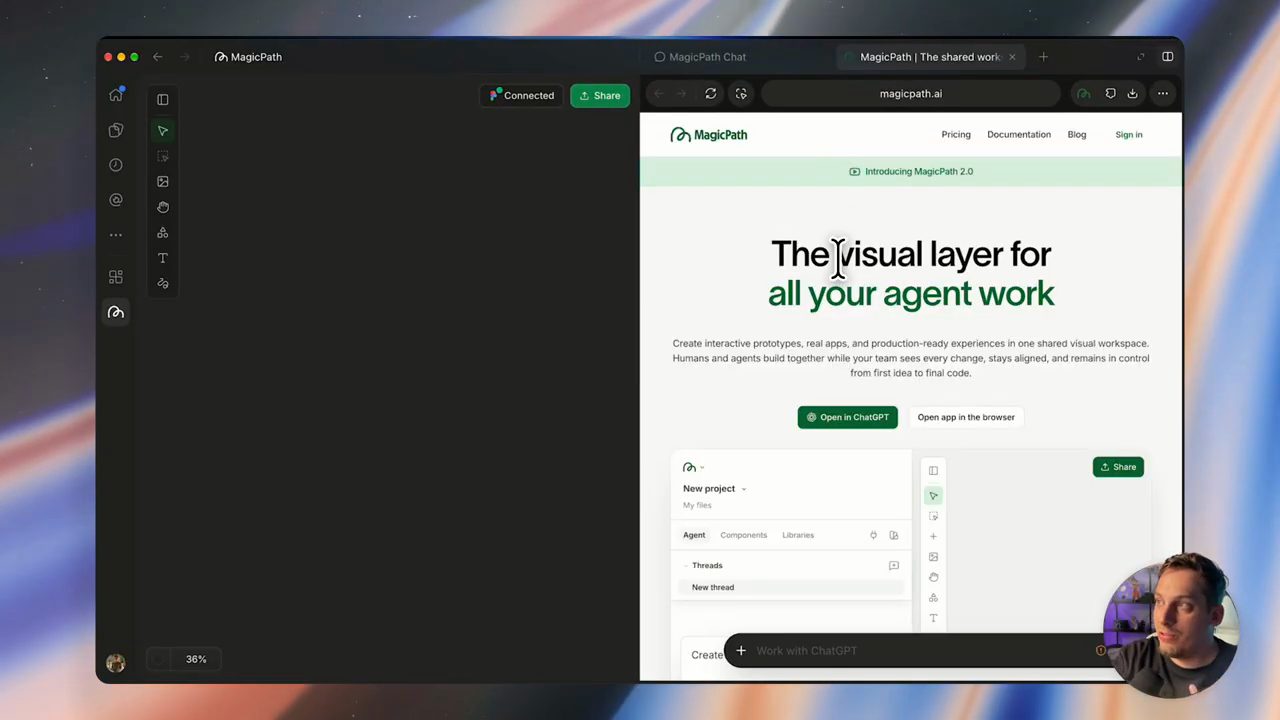Viewport: 1280px width, 720px height.
Task: Click the Connected status button
Action: pyautogui.click(x=522, y=96)
